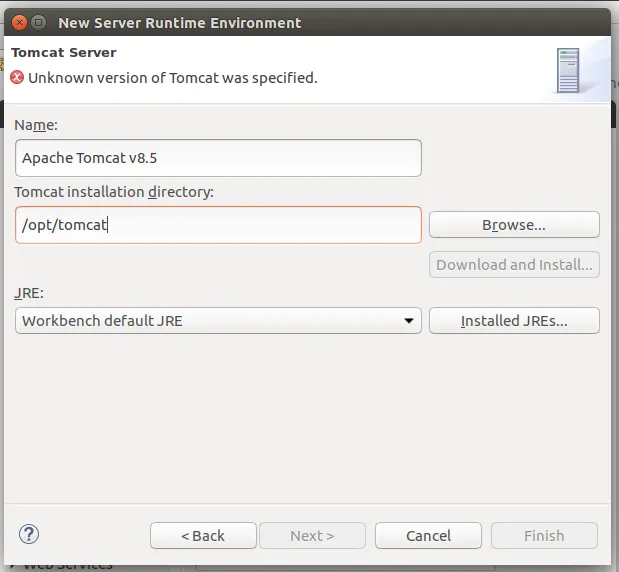Cancel the server runtime dialog
This screenshot has width=619, height=572.
point(428,536)
